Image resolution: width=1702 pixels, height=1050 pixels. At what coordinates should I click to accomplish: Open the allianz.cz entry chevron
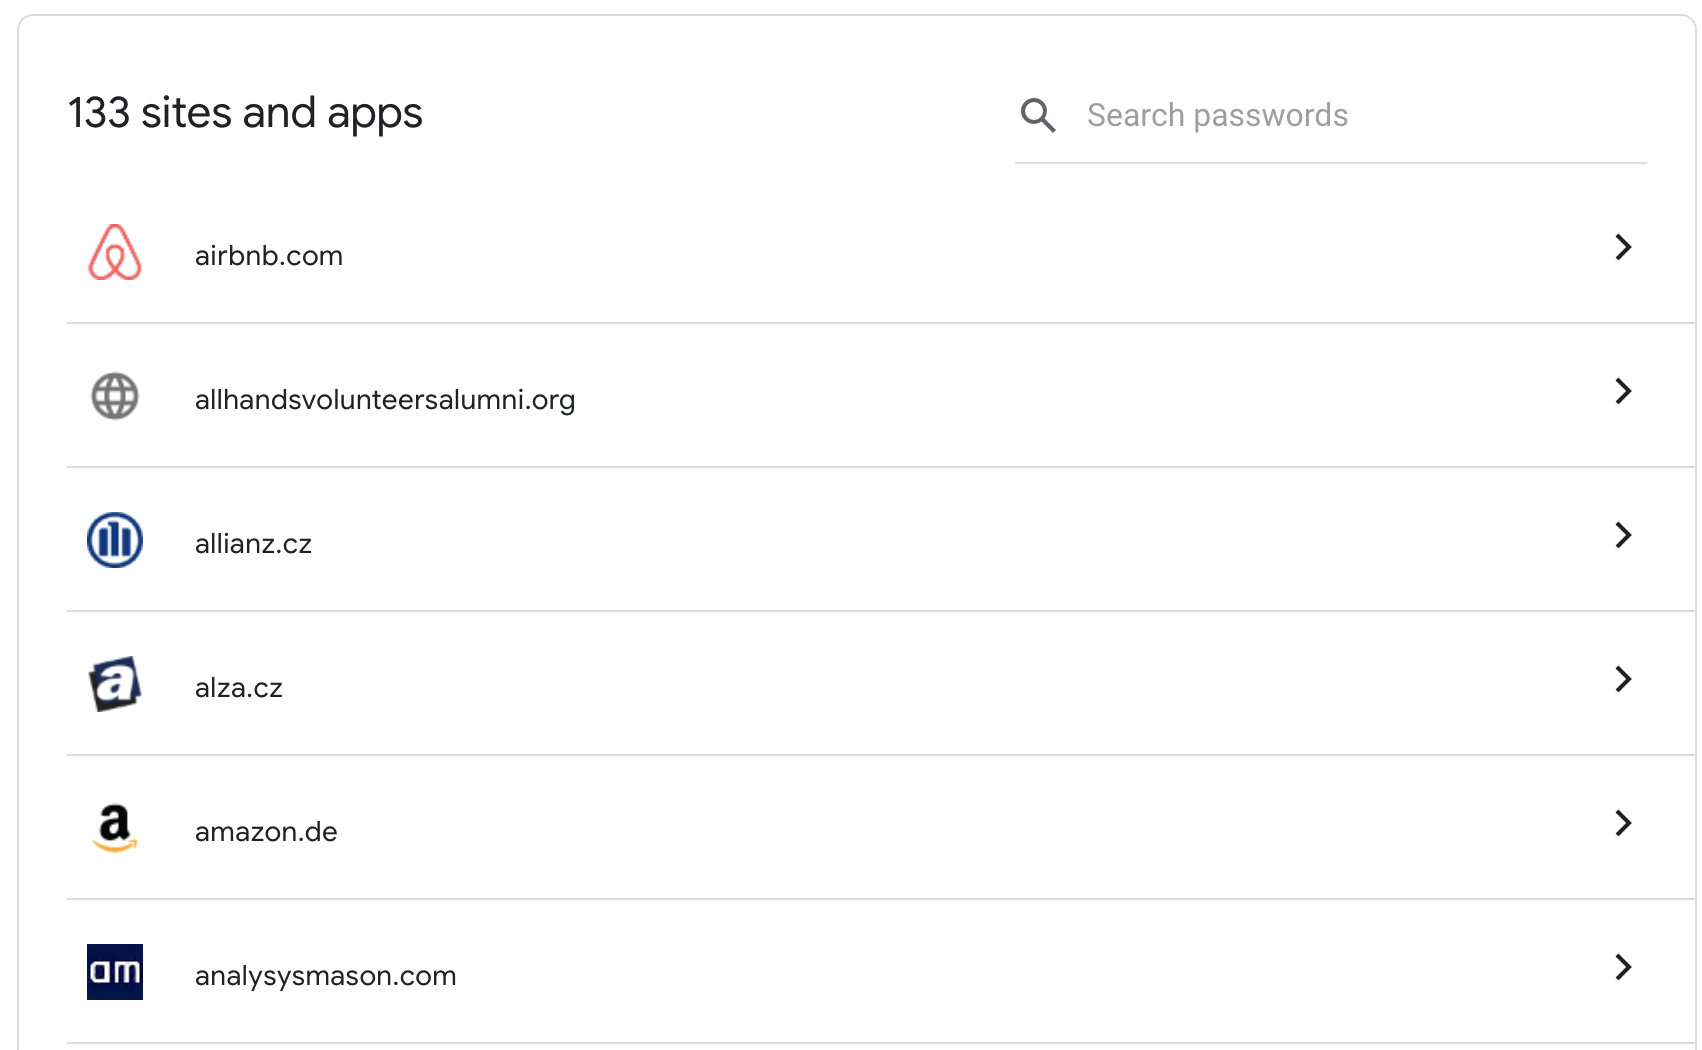click(1624, 535)
